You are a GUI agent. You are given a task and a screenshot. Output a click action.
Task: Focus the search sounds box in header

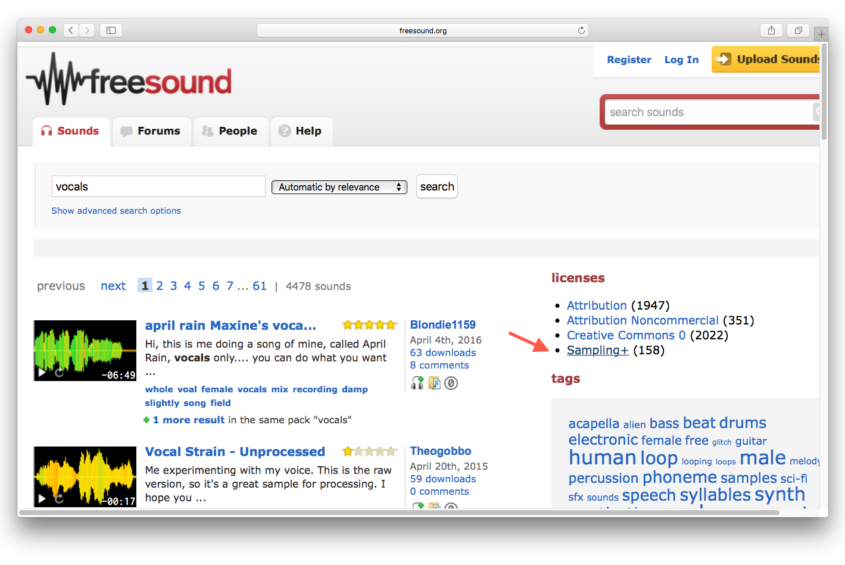tap(709, 112)
